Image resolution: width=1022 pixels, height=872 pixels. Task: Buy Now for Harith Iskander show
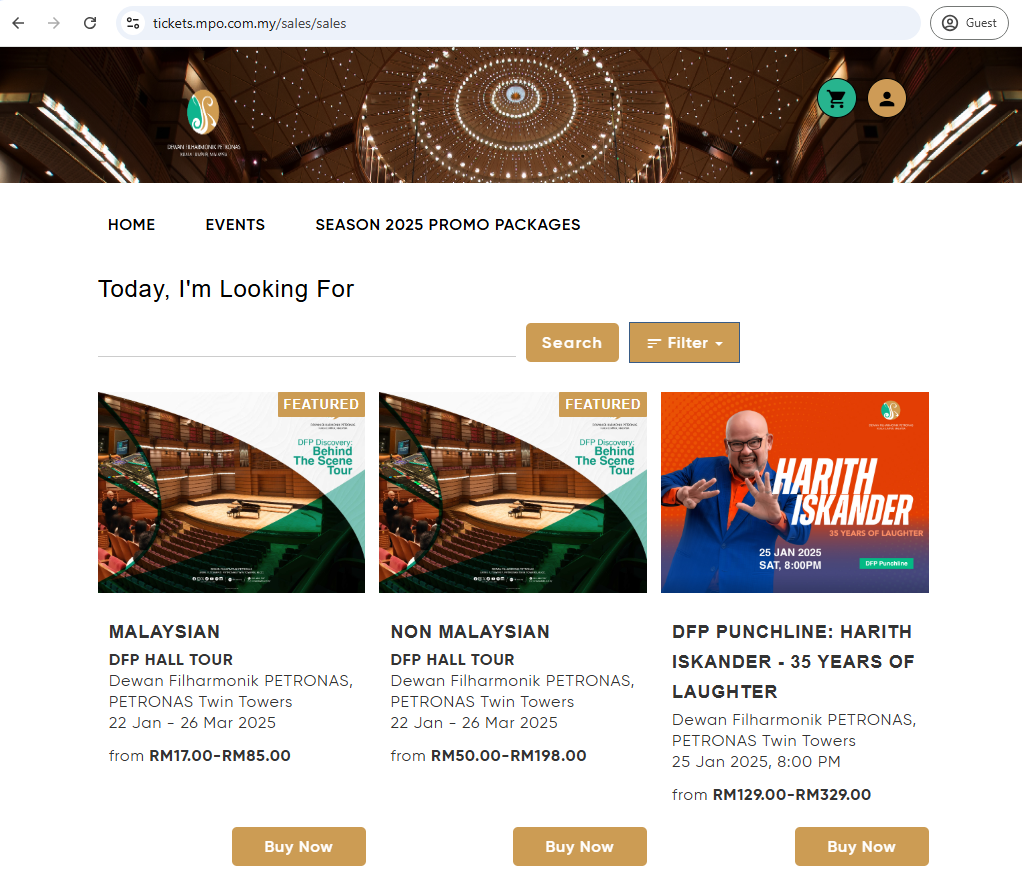click(862, 846)
